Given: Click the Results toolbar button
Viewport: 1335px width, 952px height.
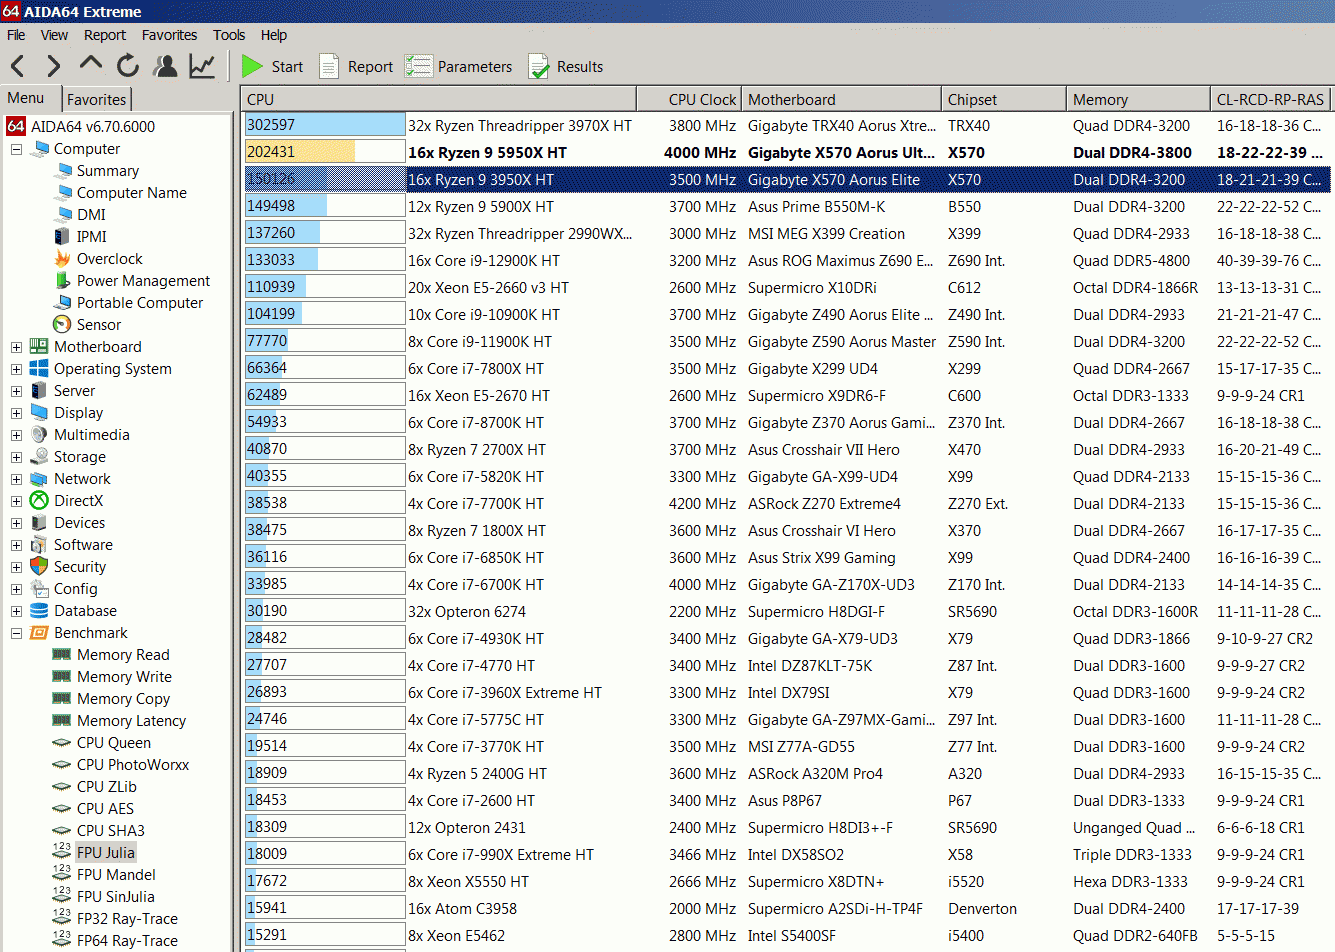Looking at the screenshot, I should [x=566, y=67].
